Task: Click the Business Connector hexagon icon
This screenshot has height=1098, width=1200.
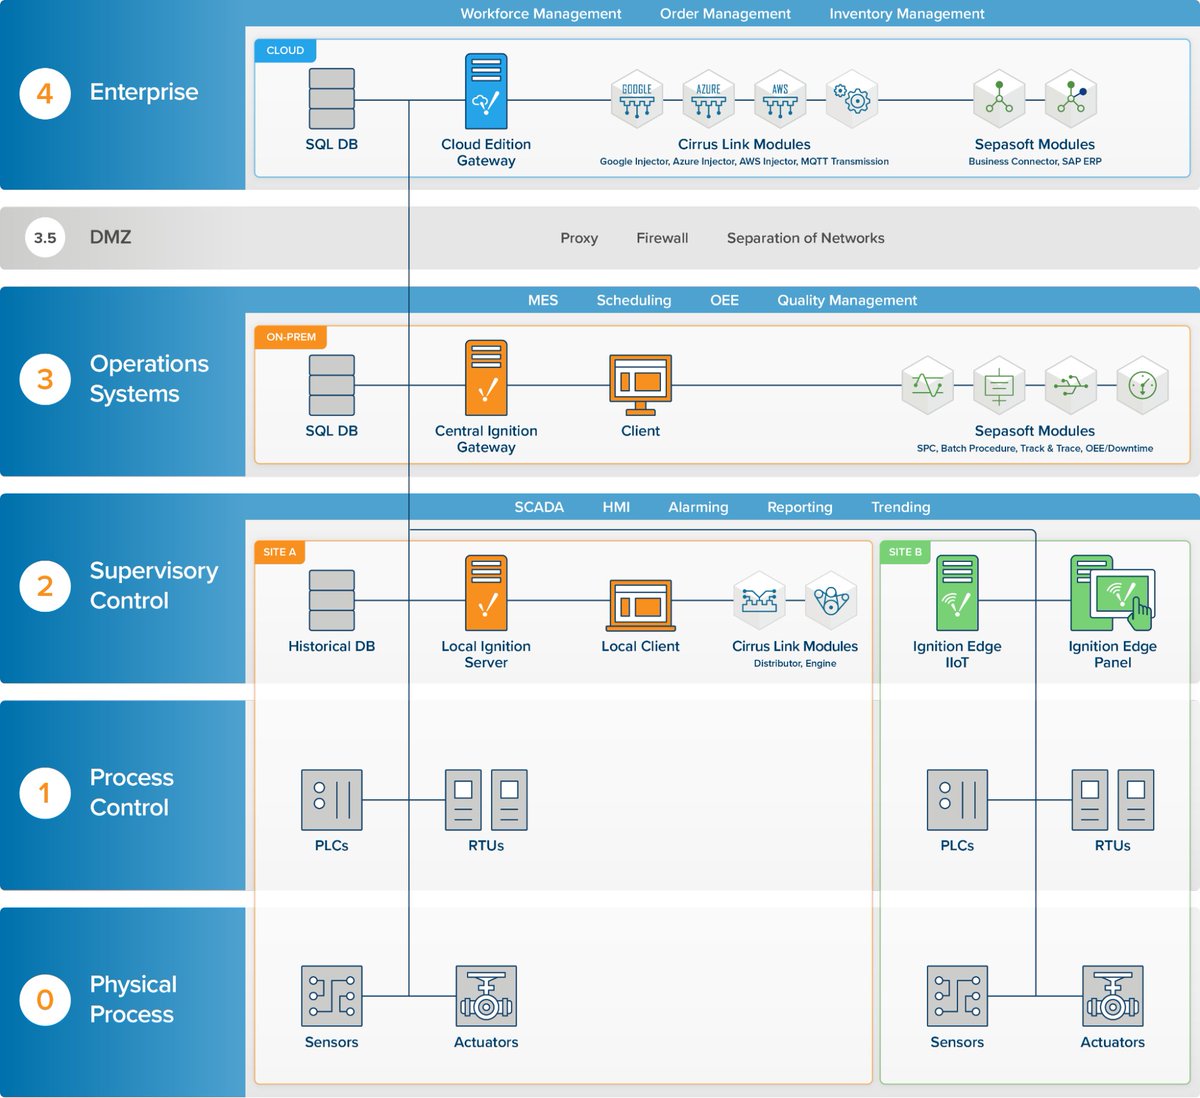Action: [999, 99]
